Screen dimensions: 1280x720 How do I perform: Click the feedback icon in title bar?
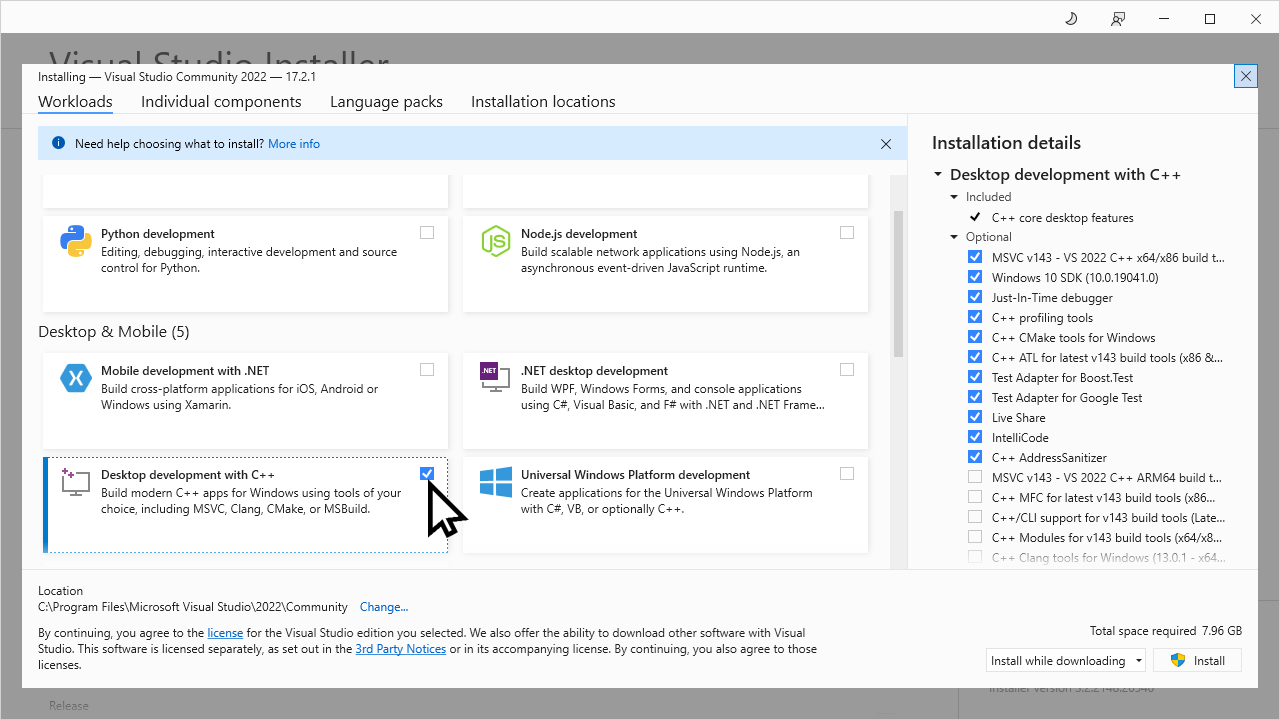[x=1117, y=19]
